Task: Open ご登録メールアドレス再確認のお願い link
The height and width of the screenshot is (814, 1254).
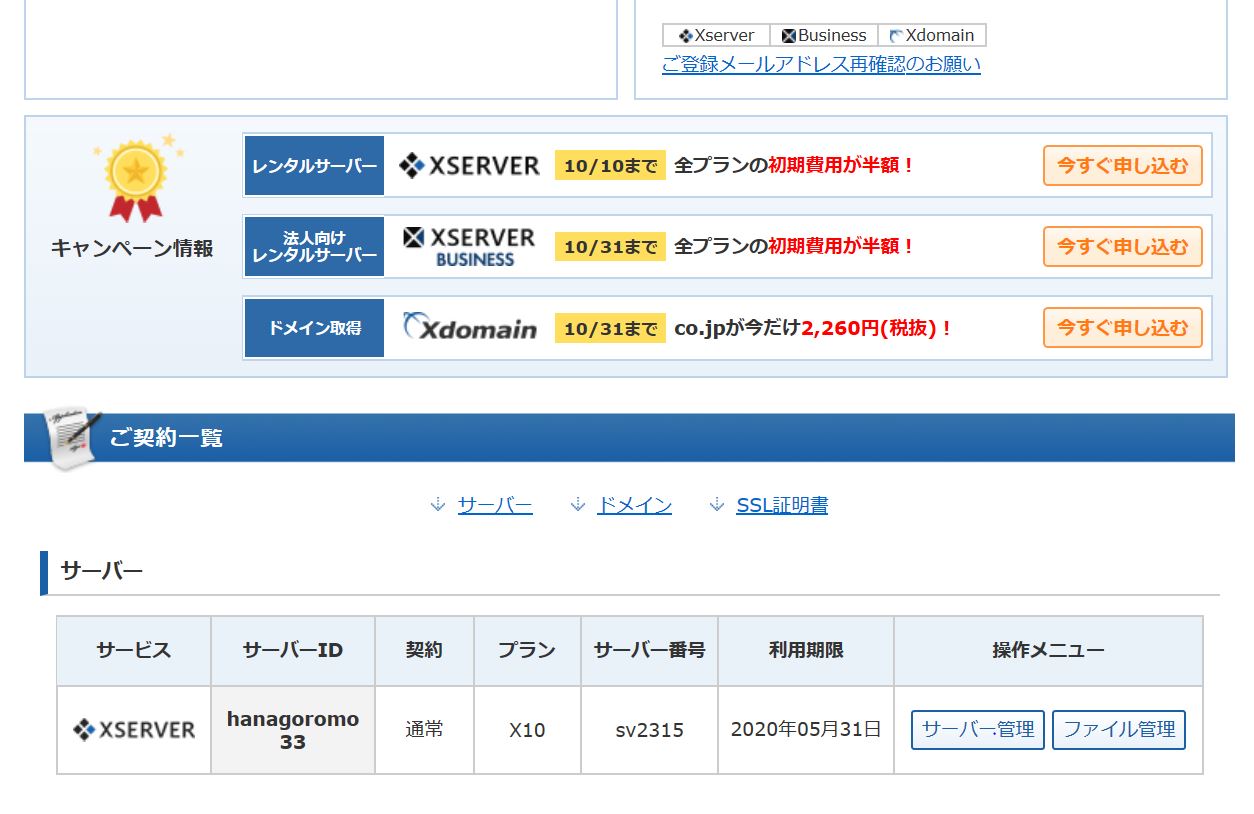Action: 821,65
